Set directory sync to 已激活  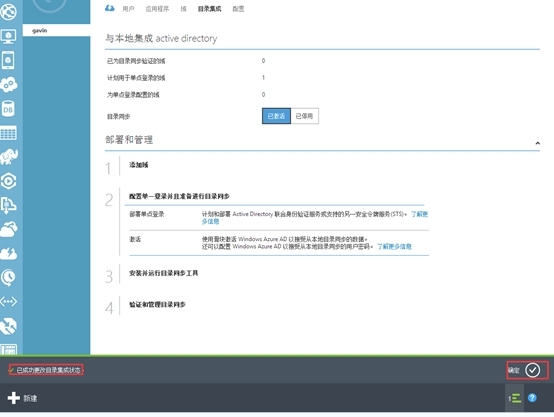pyautogui.click(x=276, y=116)
